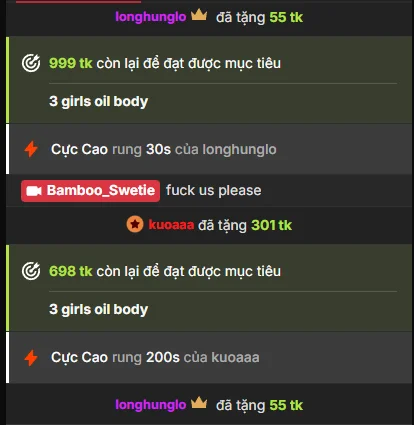
Task: Click lightning icon in the 30s vibration message
Action: coord(31,149)
